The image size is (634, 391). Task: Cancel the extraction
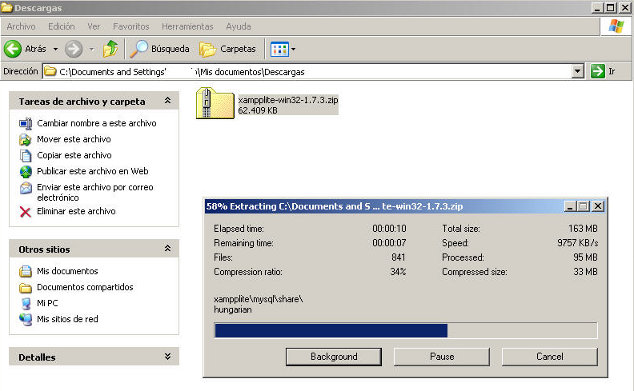click(550, 357)
